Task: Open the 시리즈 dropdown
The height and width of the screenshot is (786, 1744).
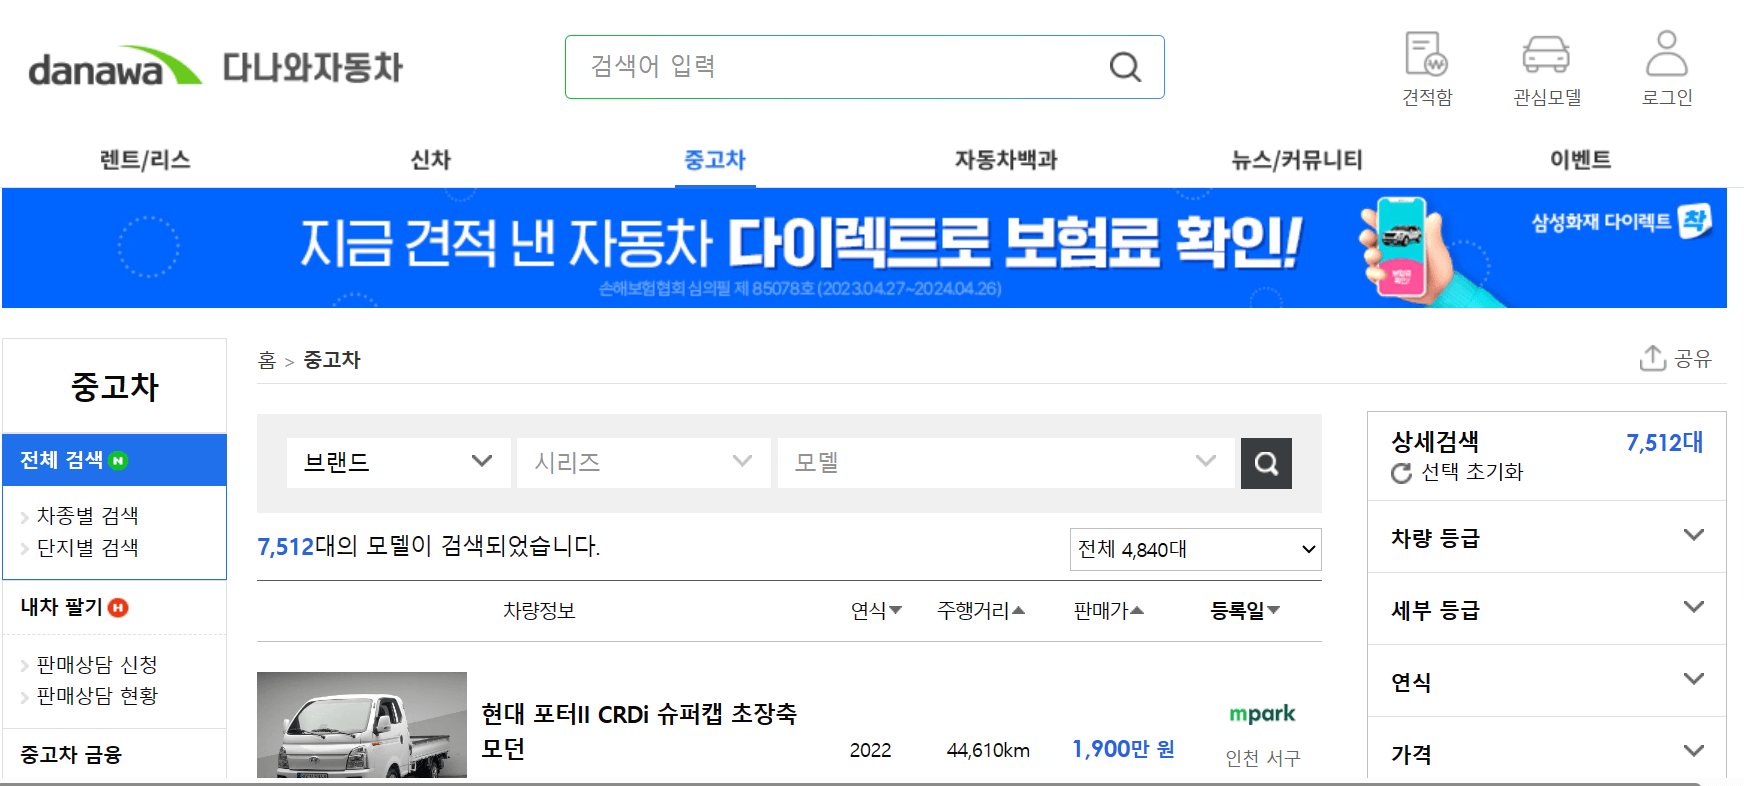Action: pos(644,463)
